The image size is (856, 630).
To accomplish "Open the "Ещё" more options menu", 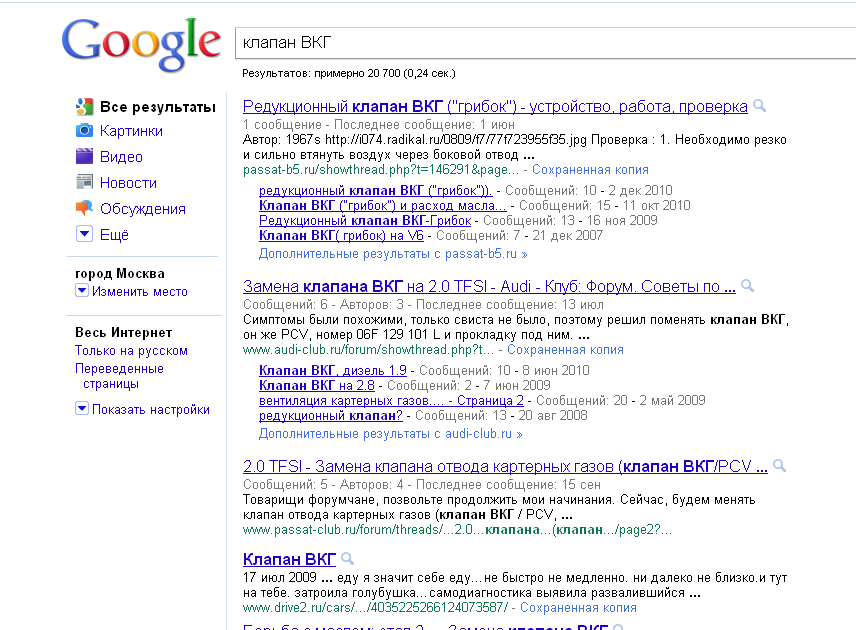I will pos(114,235).
